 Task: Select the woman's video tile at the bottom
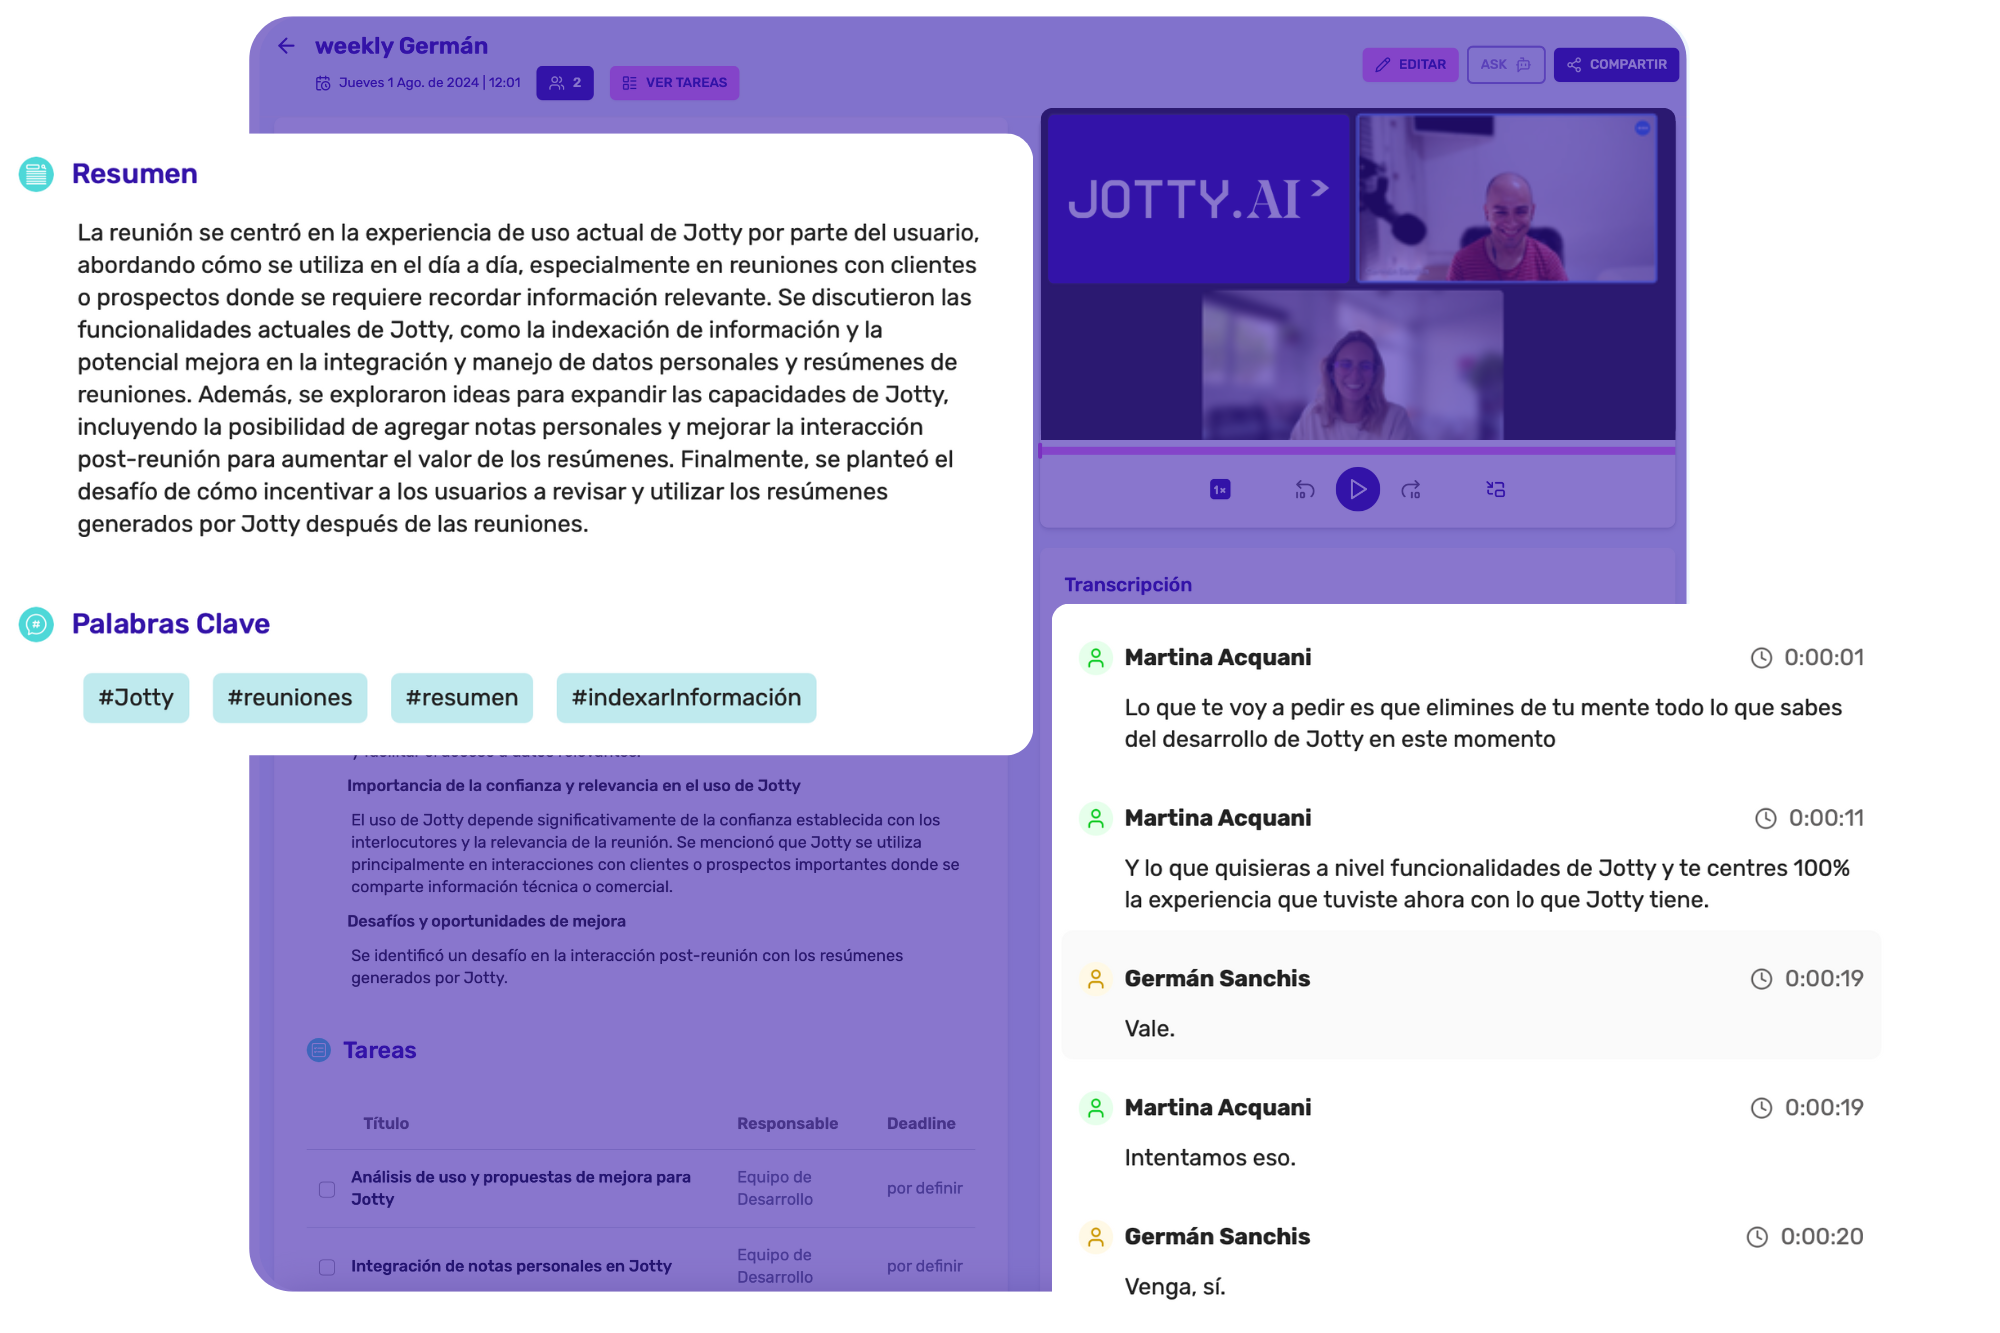click(x=1352, y=365)
